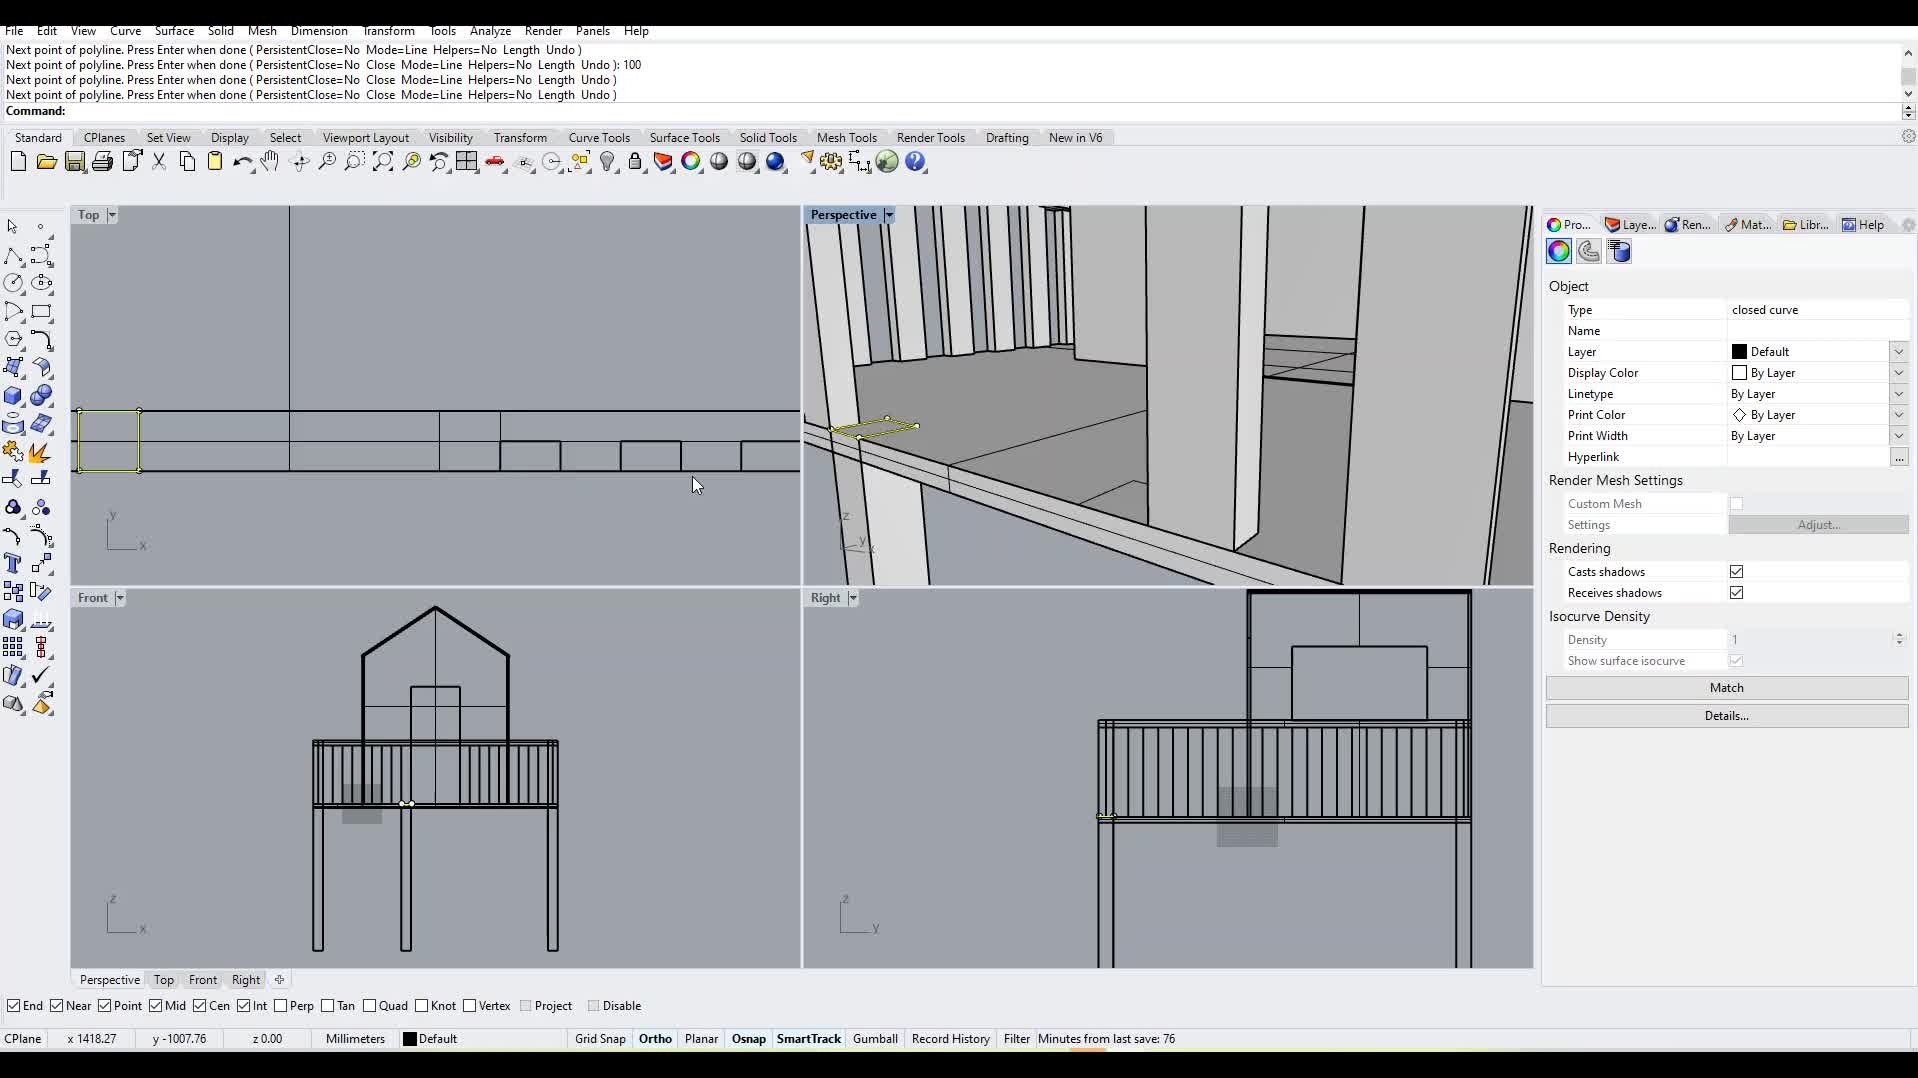
Task: Click the Undo arrow icon
Action: (x=242, y=162)
